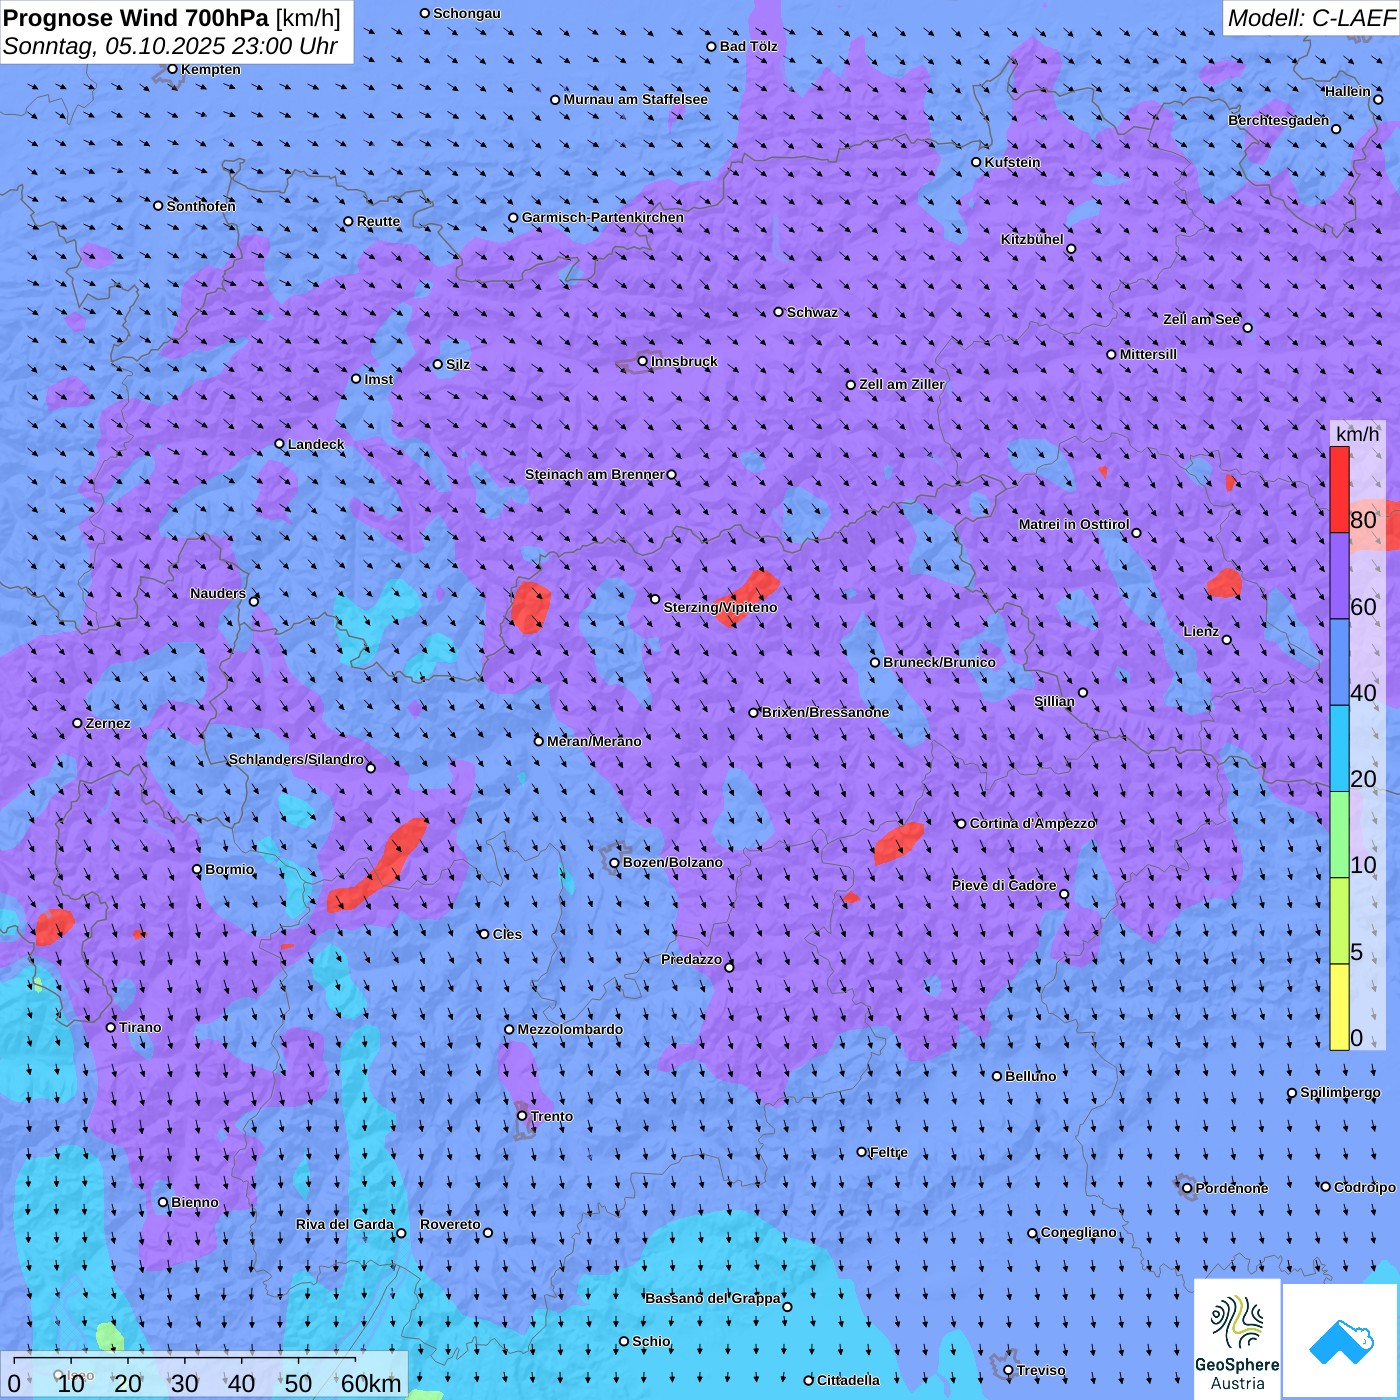The width and height of the screenshot is (1400, 1400).
Task: Select the yellow legend swatch between 0 and 5
Action: click(1339, 1007)
